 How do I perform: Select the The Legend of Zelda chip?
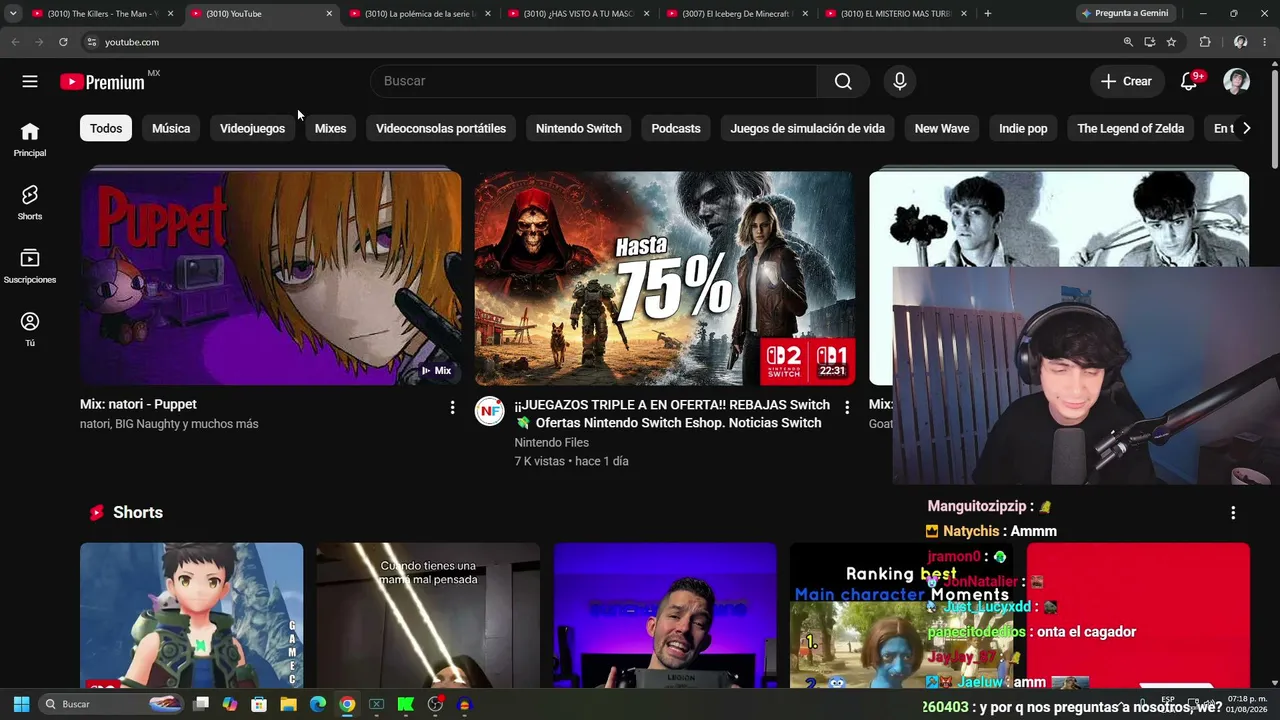(x=1131, y=128)
